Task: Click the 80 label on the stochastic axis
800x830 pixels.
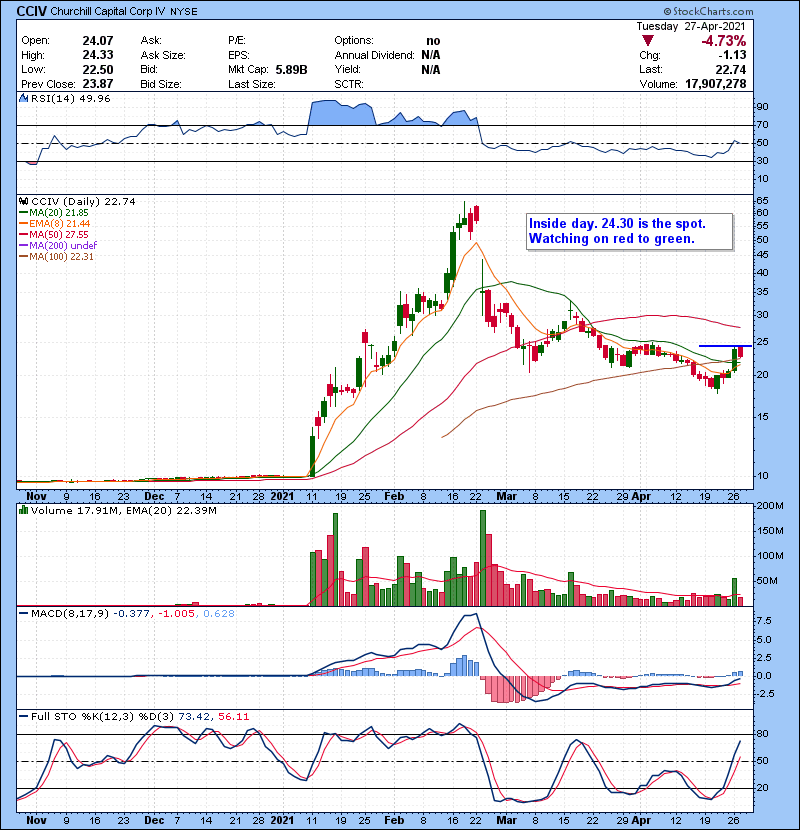Action: pyautogui.click(x=762, y=734)
